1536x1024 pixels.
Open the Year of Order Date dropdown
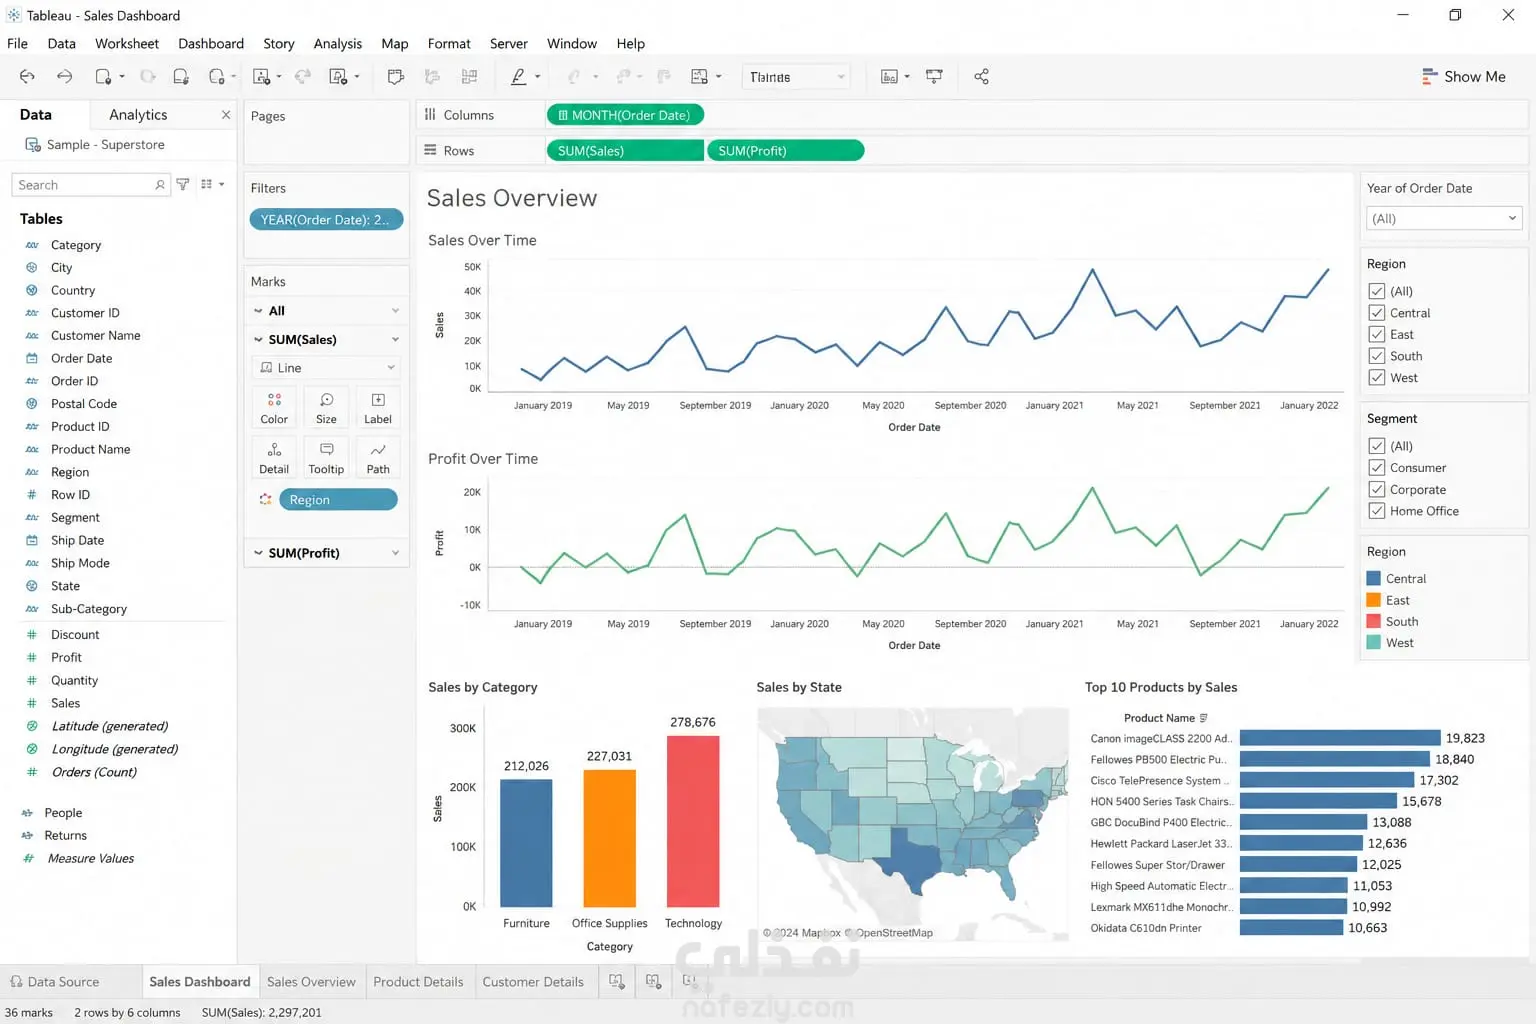pyautogui.click(x=1443, y=218)
